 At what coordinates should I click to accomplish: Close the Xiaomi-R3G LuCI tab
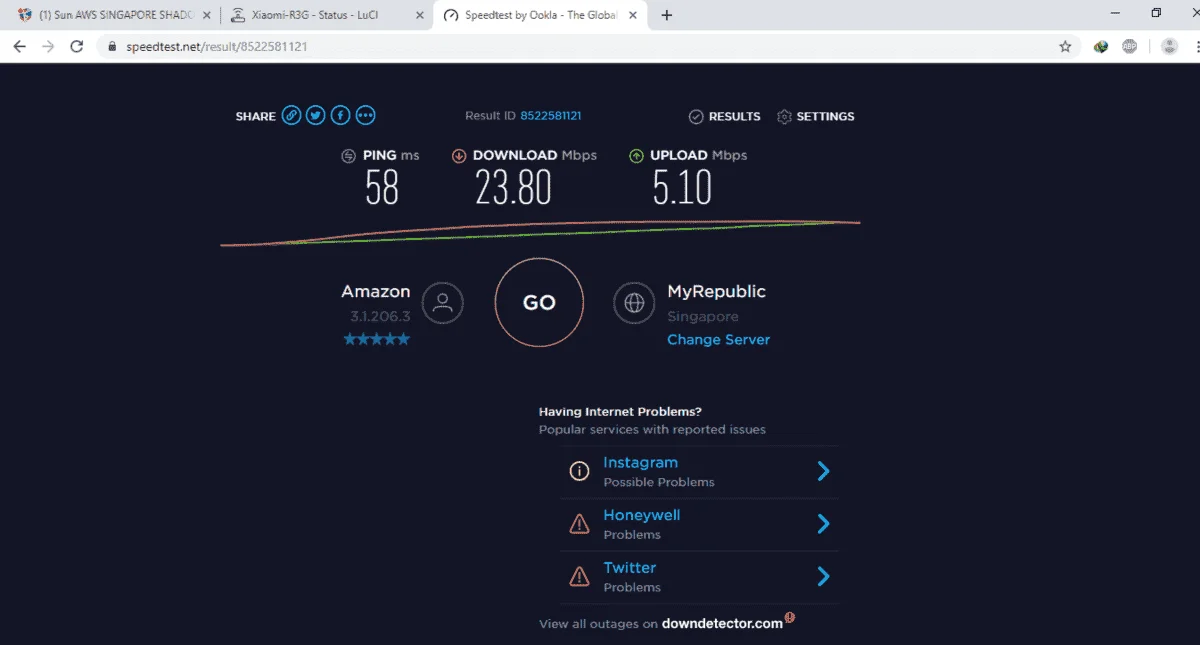420,15
